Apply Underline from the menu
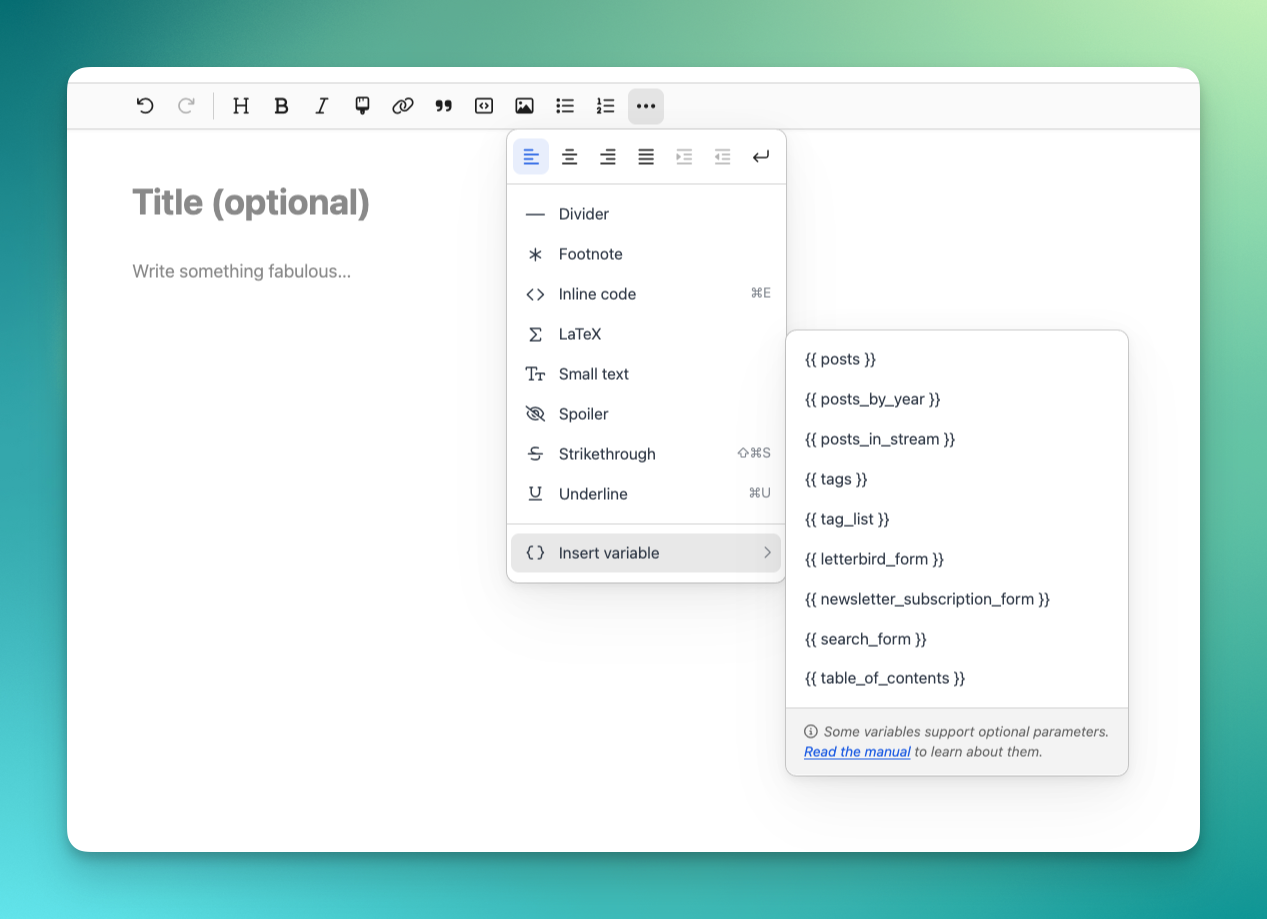 (646, 494)
